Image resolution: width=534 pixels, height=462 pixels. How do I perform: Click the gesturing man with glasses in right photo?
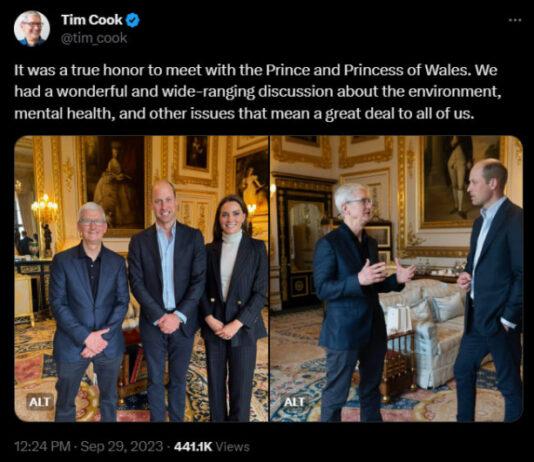coord(358,300)
